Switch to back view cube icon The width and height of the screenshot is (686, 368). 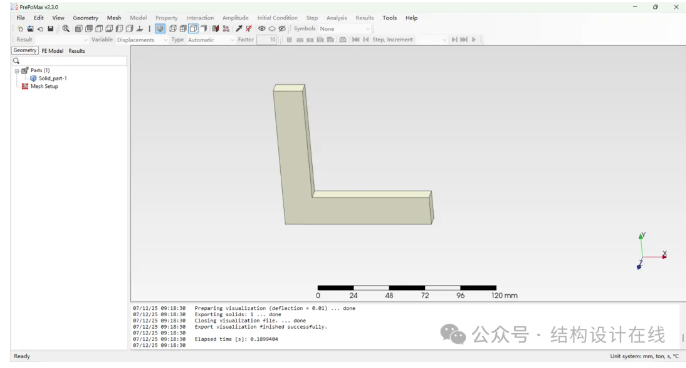89,29
